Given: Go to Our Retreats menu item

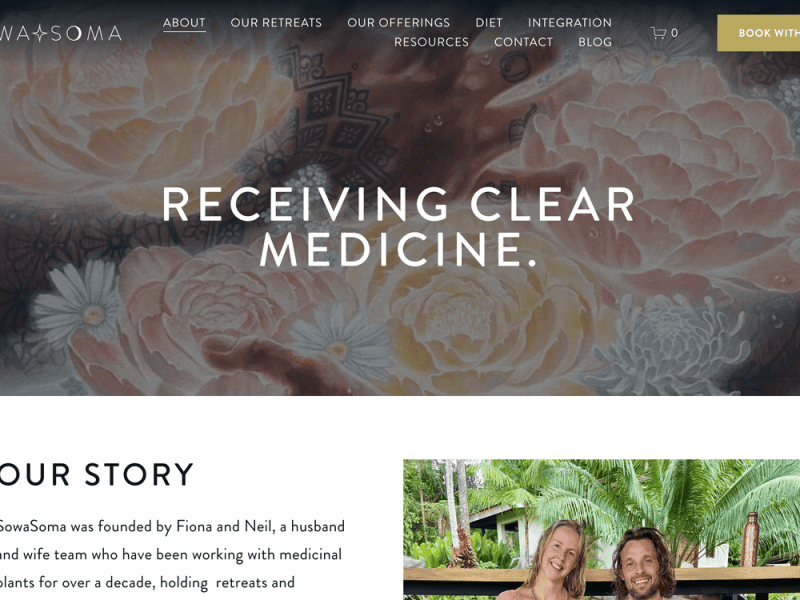Looking at the screenshot, I should (x=276, y=23).
